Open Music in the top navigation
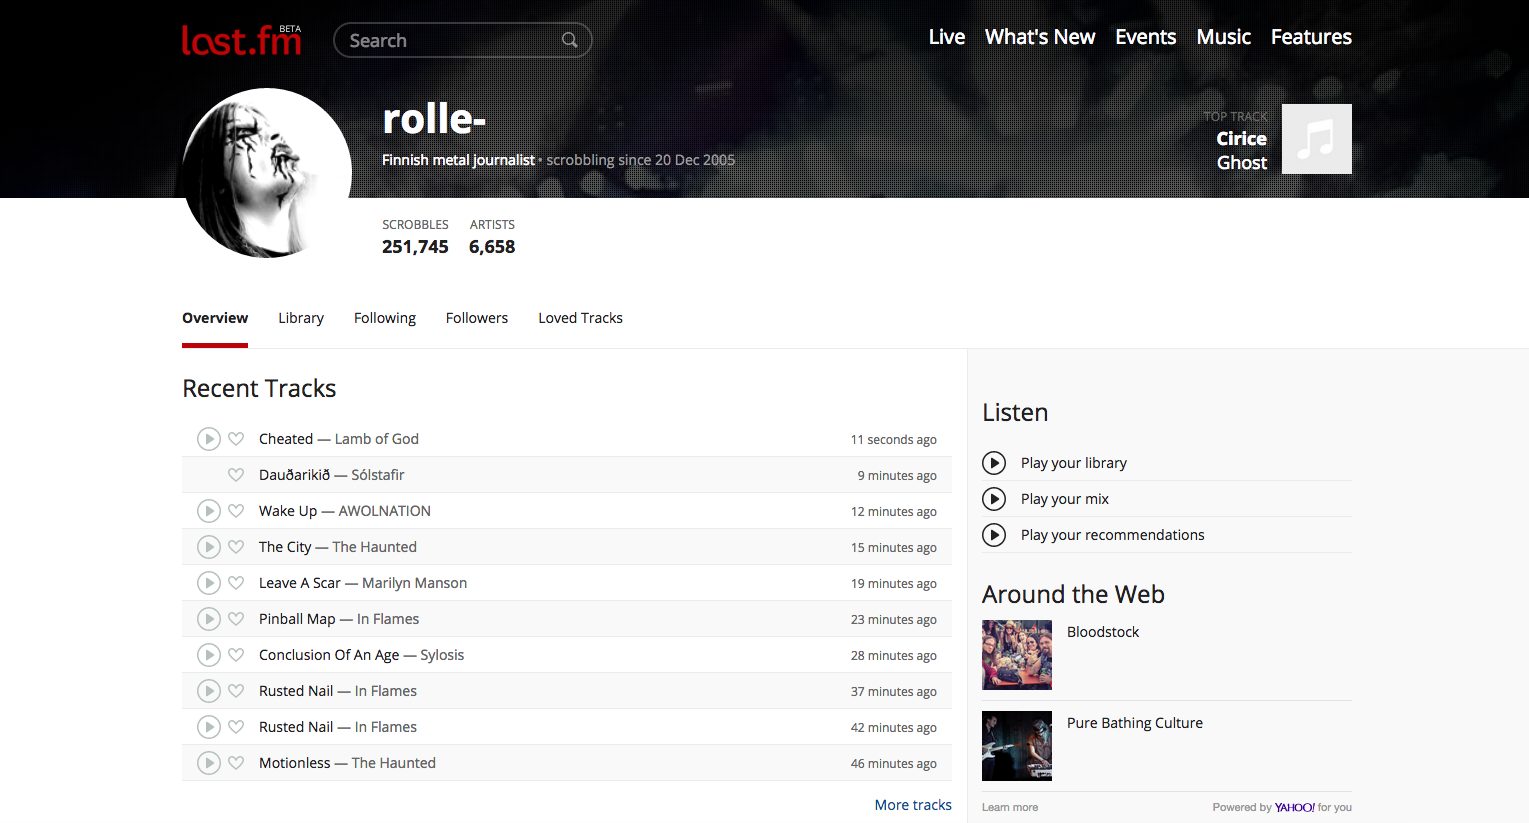This screenshot has width=1529, height=823. pos(1224,37)
